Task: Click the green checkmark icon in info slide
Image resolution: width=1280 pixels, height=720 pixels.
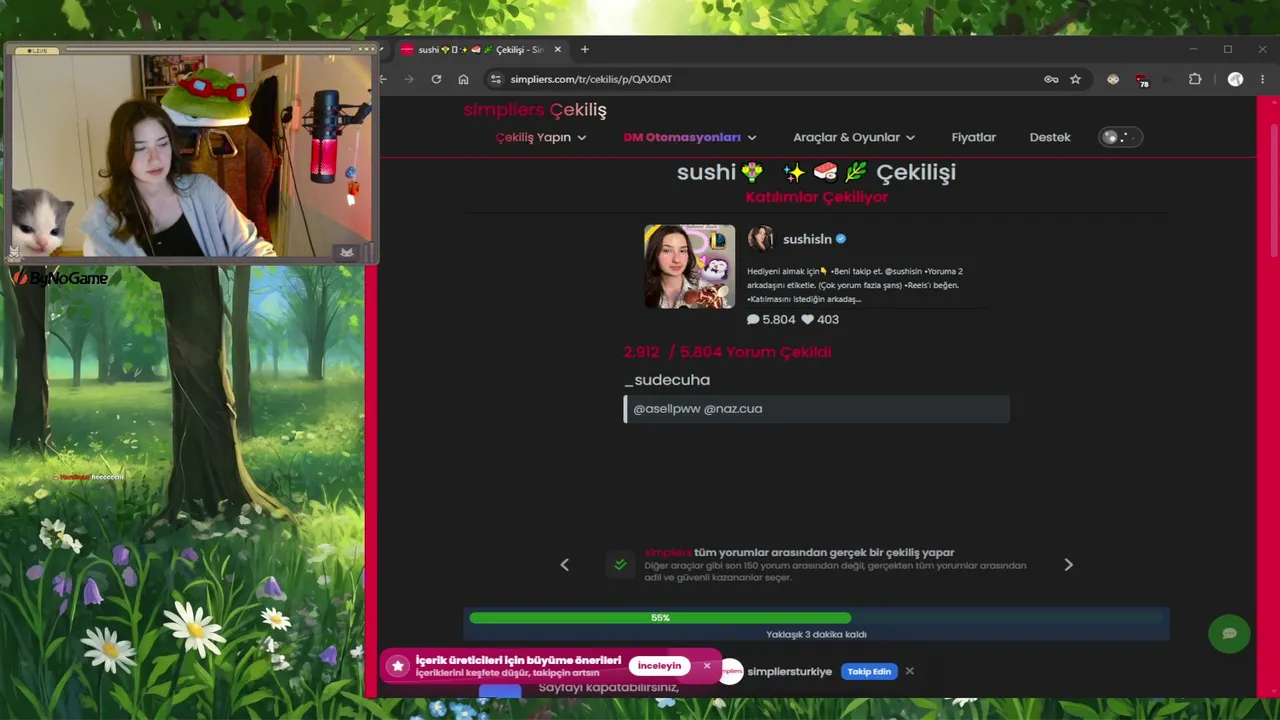Action: [620, 565]
